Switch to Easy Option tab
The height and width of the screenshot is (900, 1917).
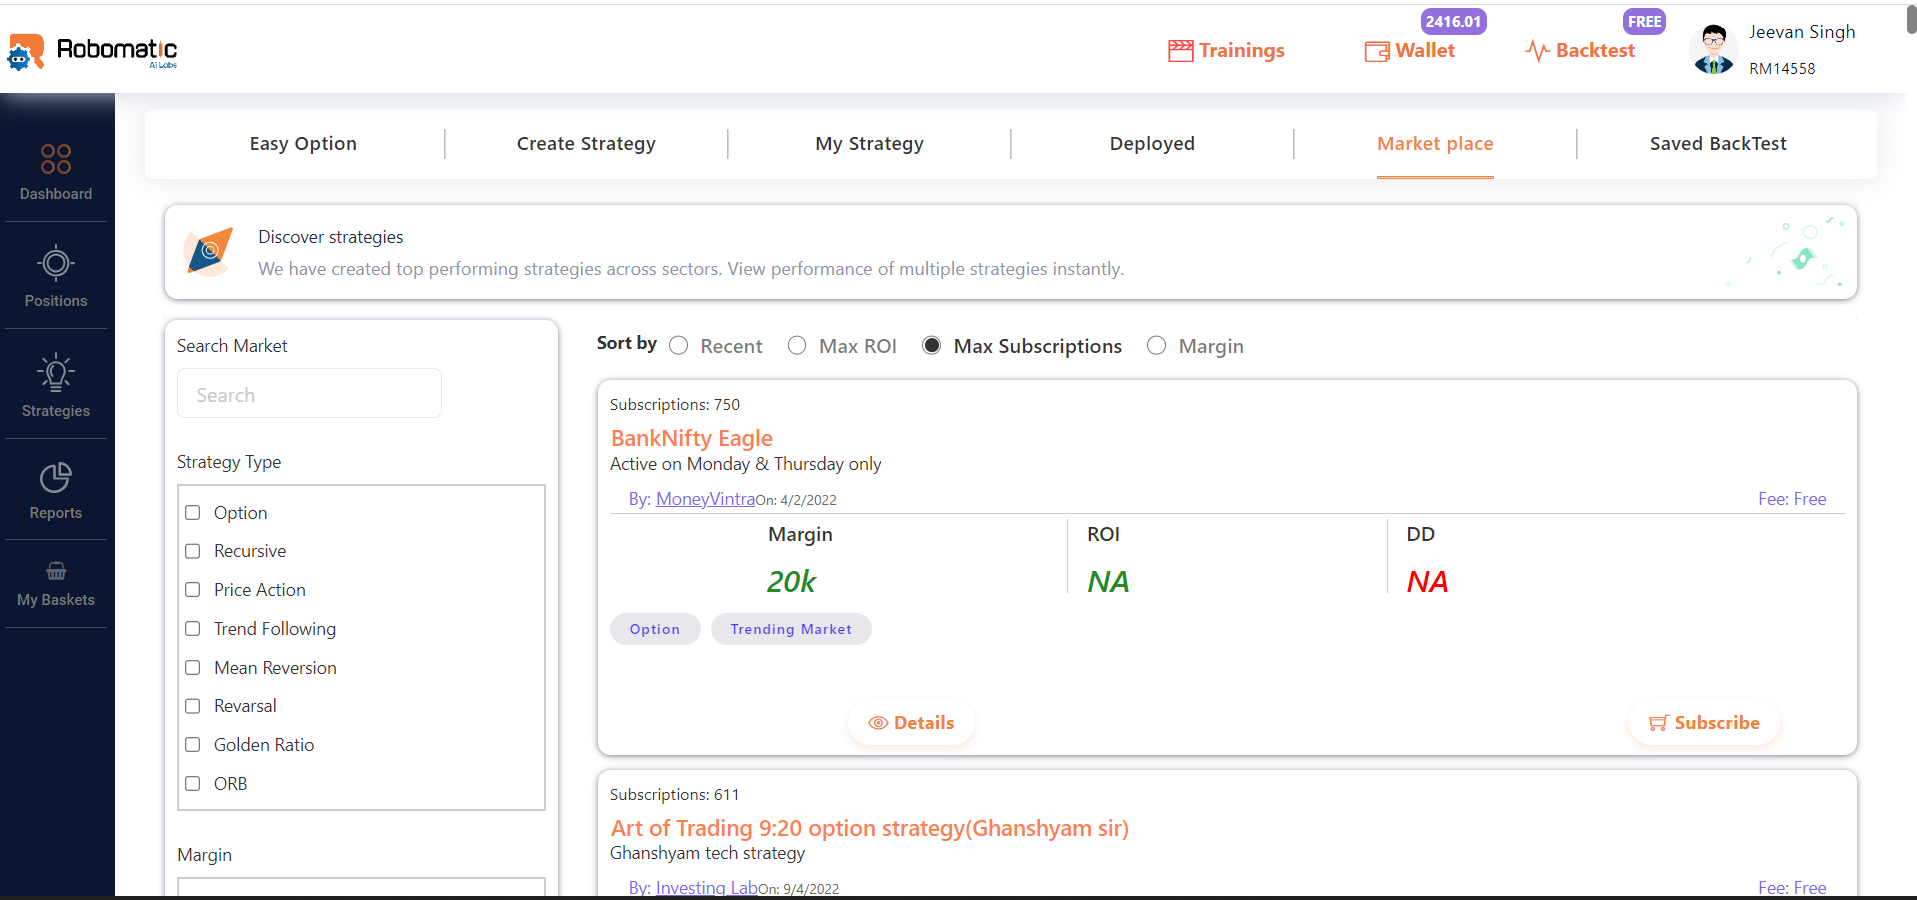pyautogui.click(x=303, y=144)
